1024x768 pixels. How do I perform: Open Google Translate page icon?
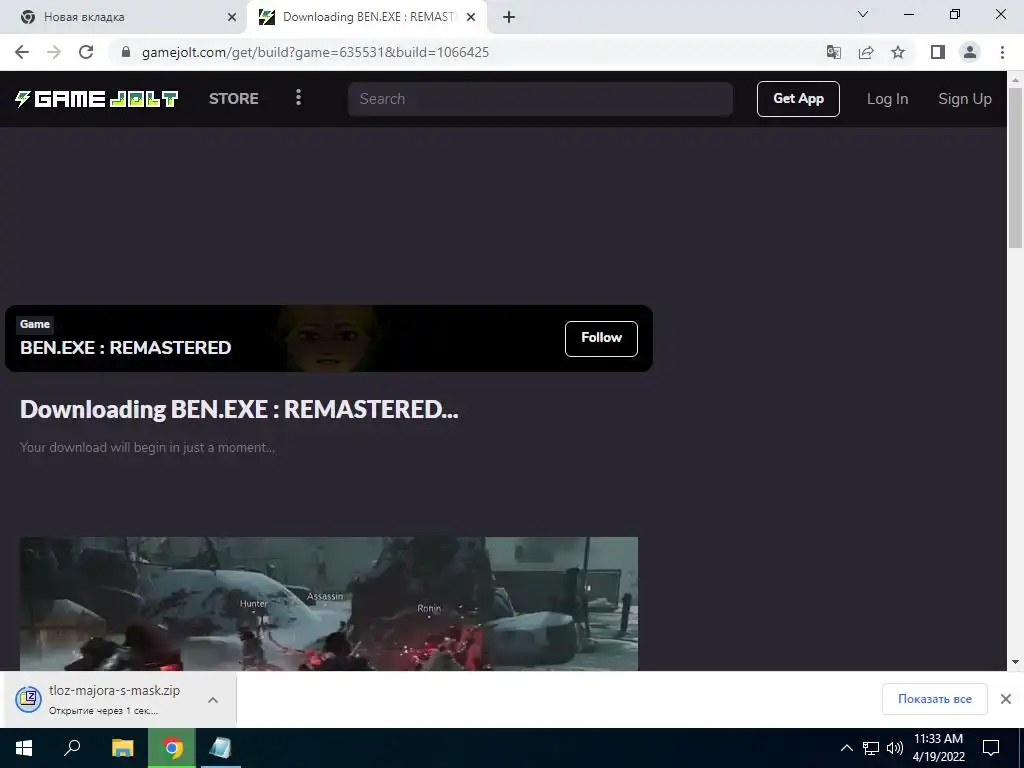[x=833, y=52]
